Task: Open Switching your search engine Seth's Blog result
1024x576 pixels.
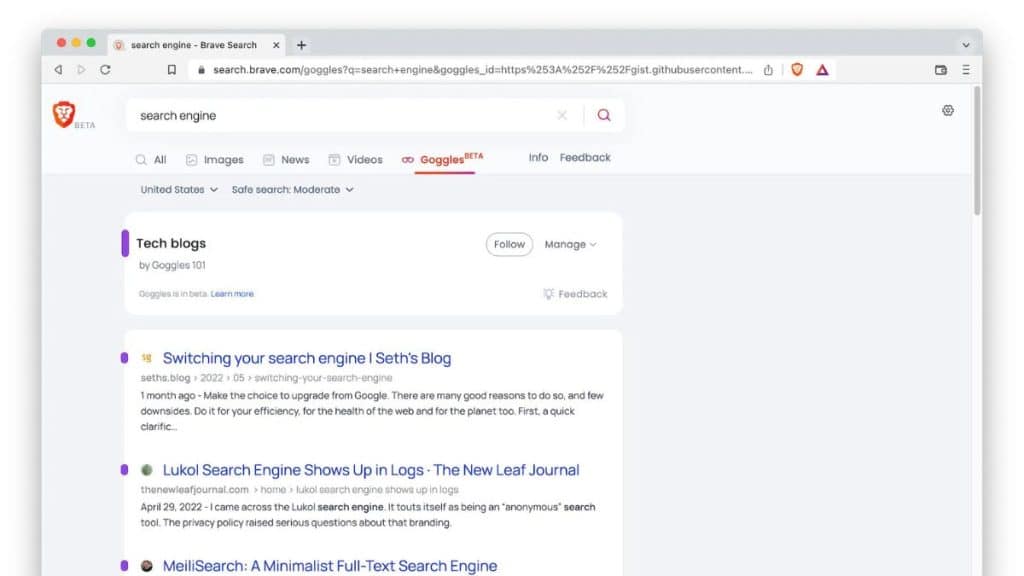Action: pos(307,358)
